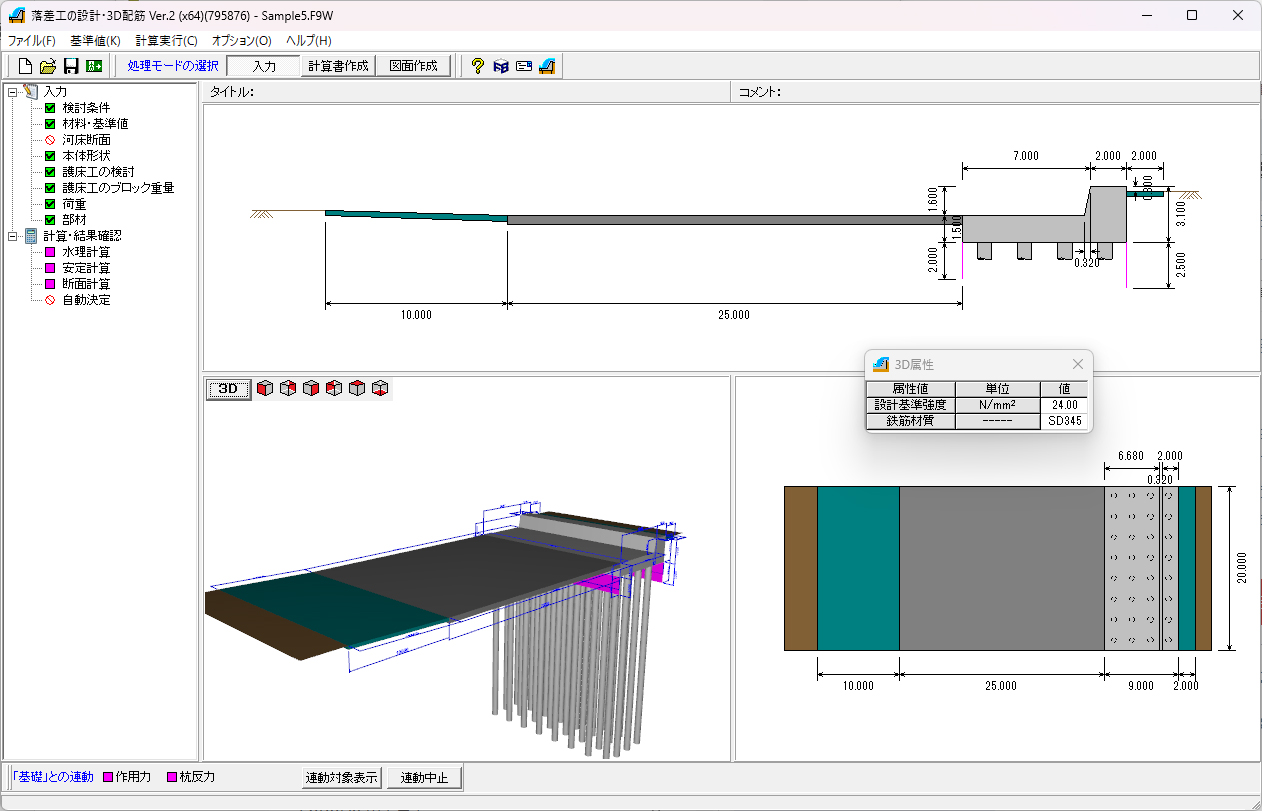The image size is (1262, 811).
Task: Save using the floppy disk icon
Action: pos(71,66)
